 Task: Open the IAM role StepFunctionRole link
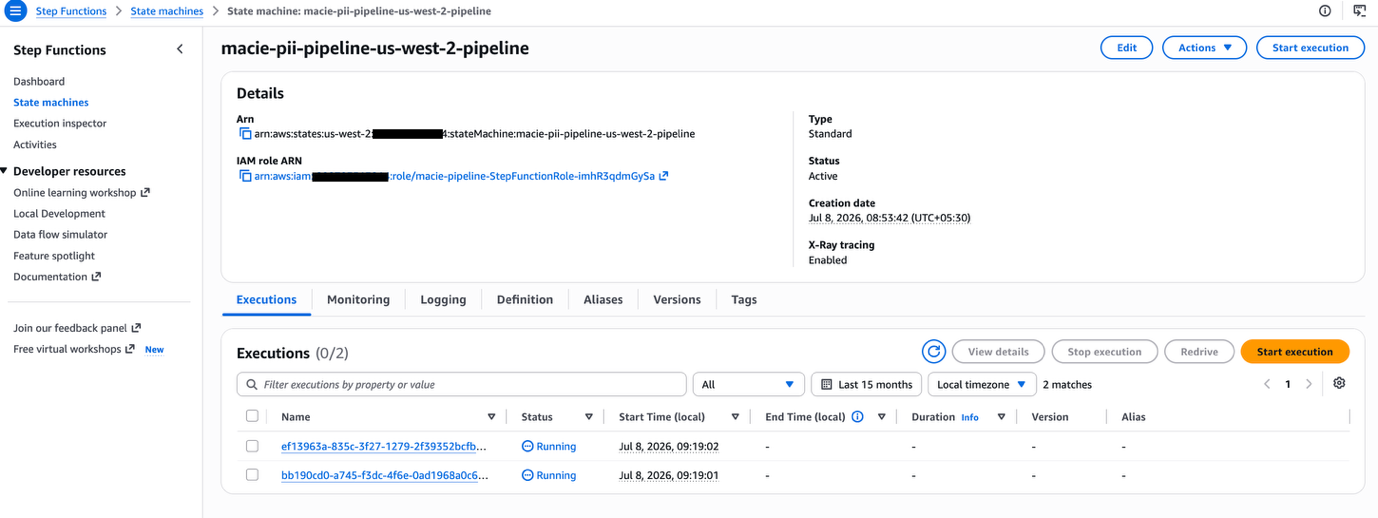454,176
